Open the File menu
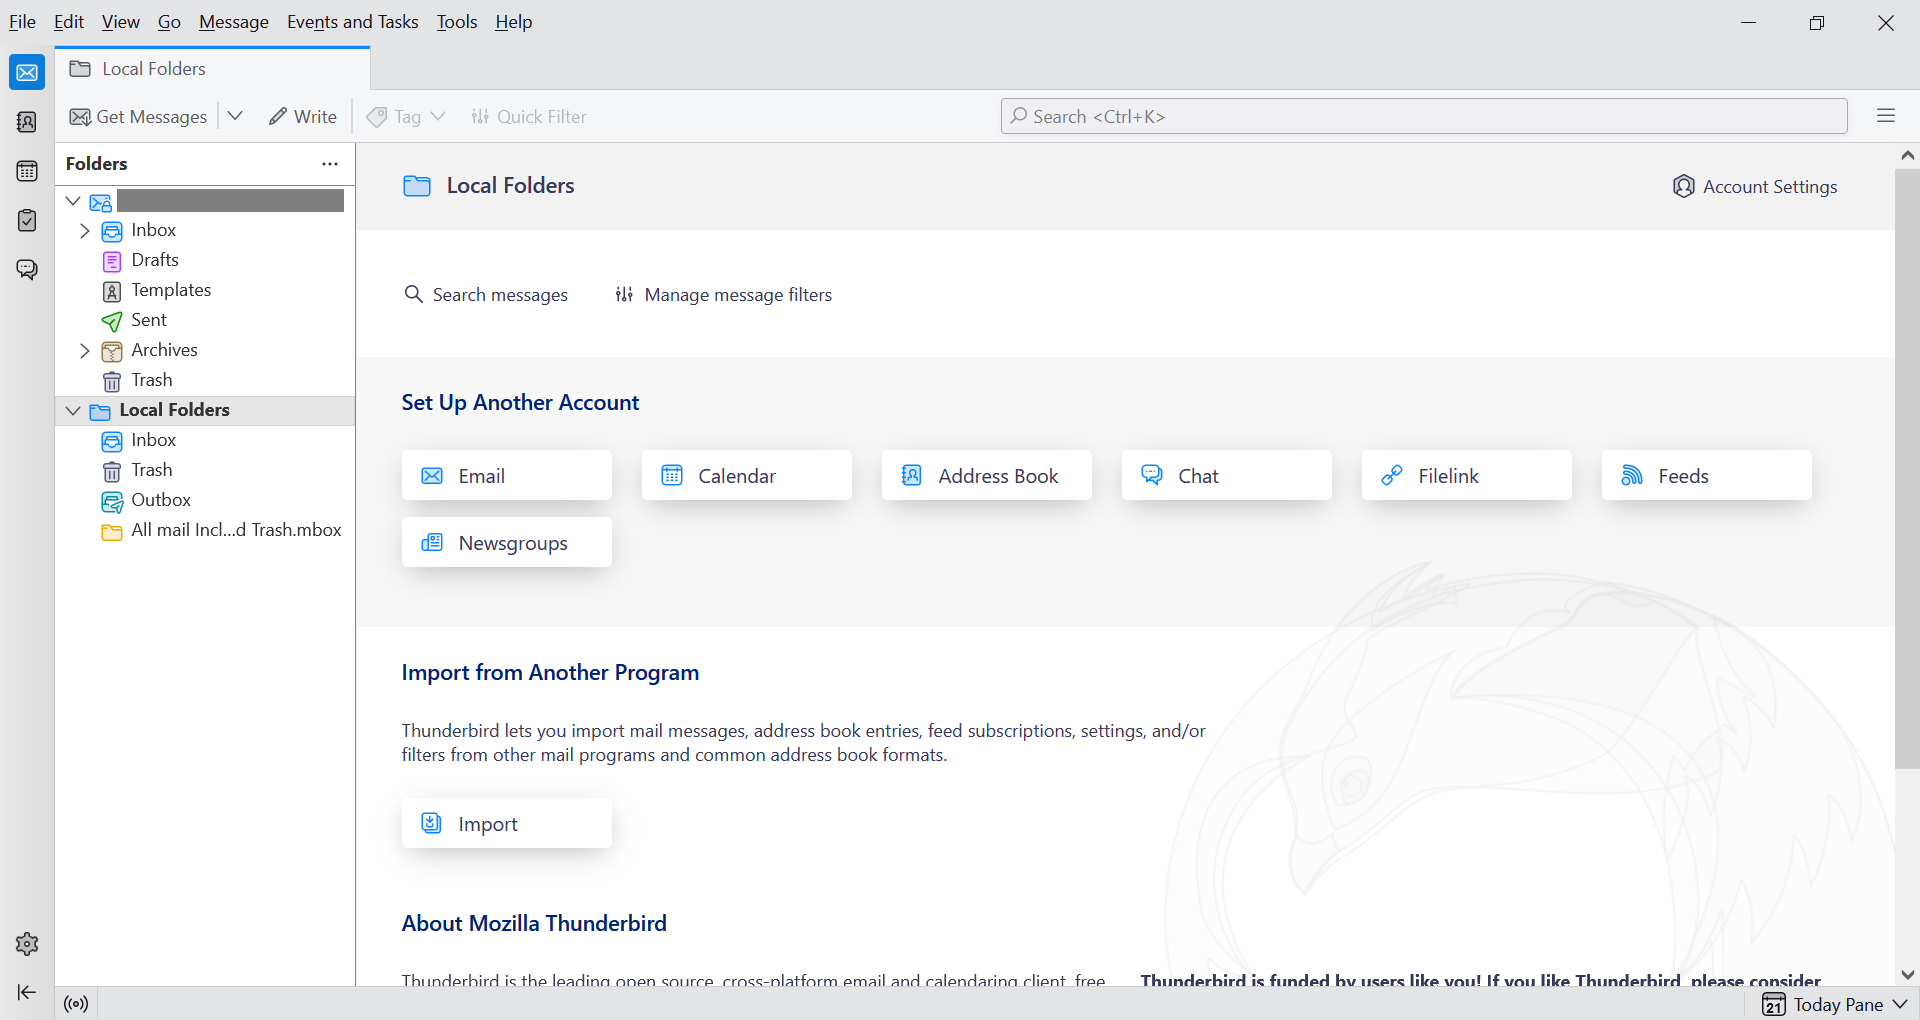 (x=22, y=22)
